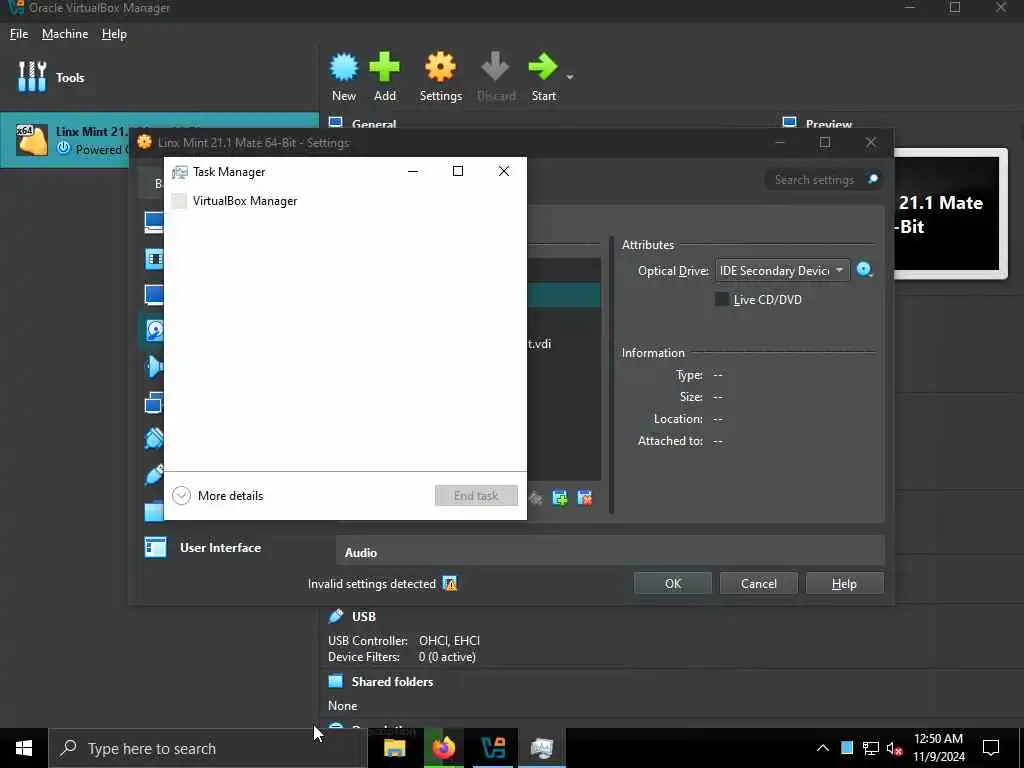1024x768 pixels.
Task: Open Firefox from the taskbar
Action: pyautogui.click(x=443, y=748)
